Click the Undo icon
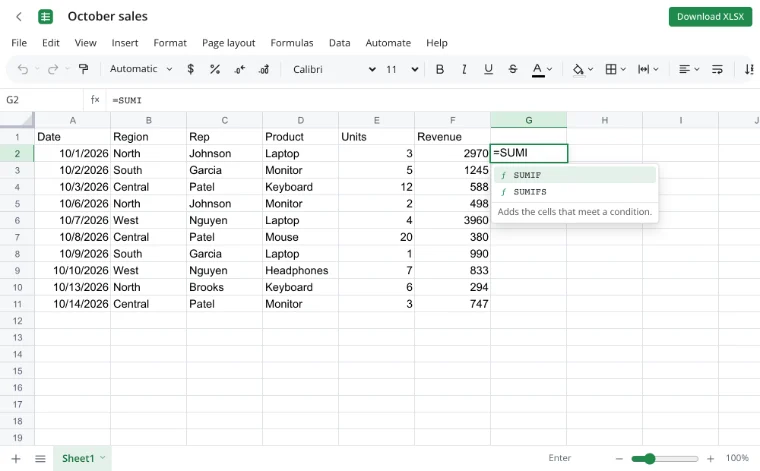Screen dimensions: 760x471 pos(23,69)
